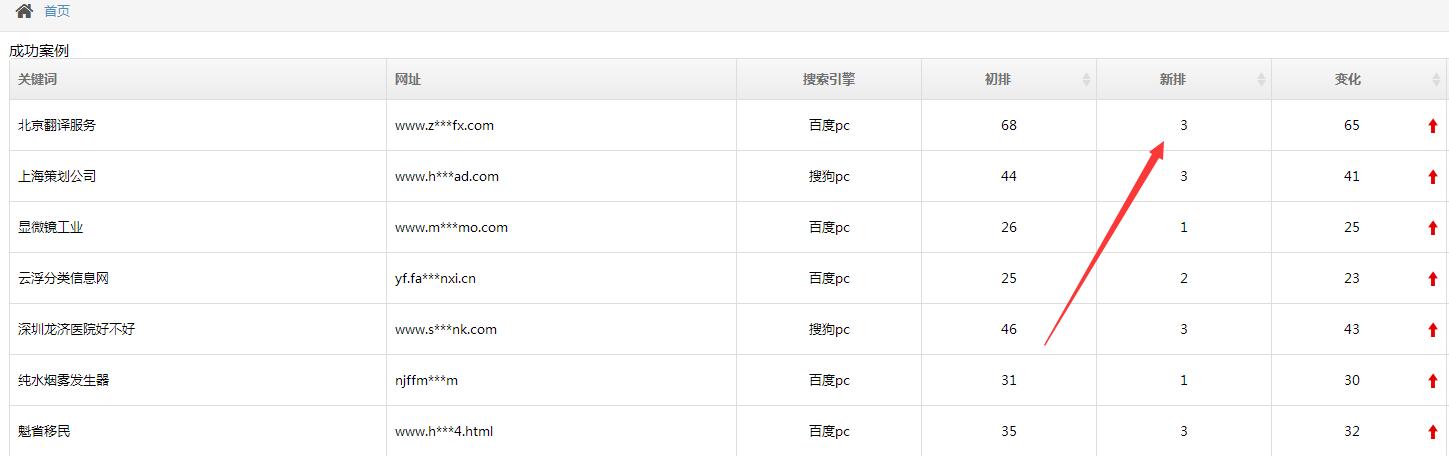Sort table by 新排 column arrows
Image resolution: width=1449 pixels, height=456 pixels.
[x=1261, y=80]
